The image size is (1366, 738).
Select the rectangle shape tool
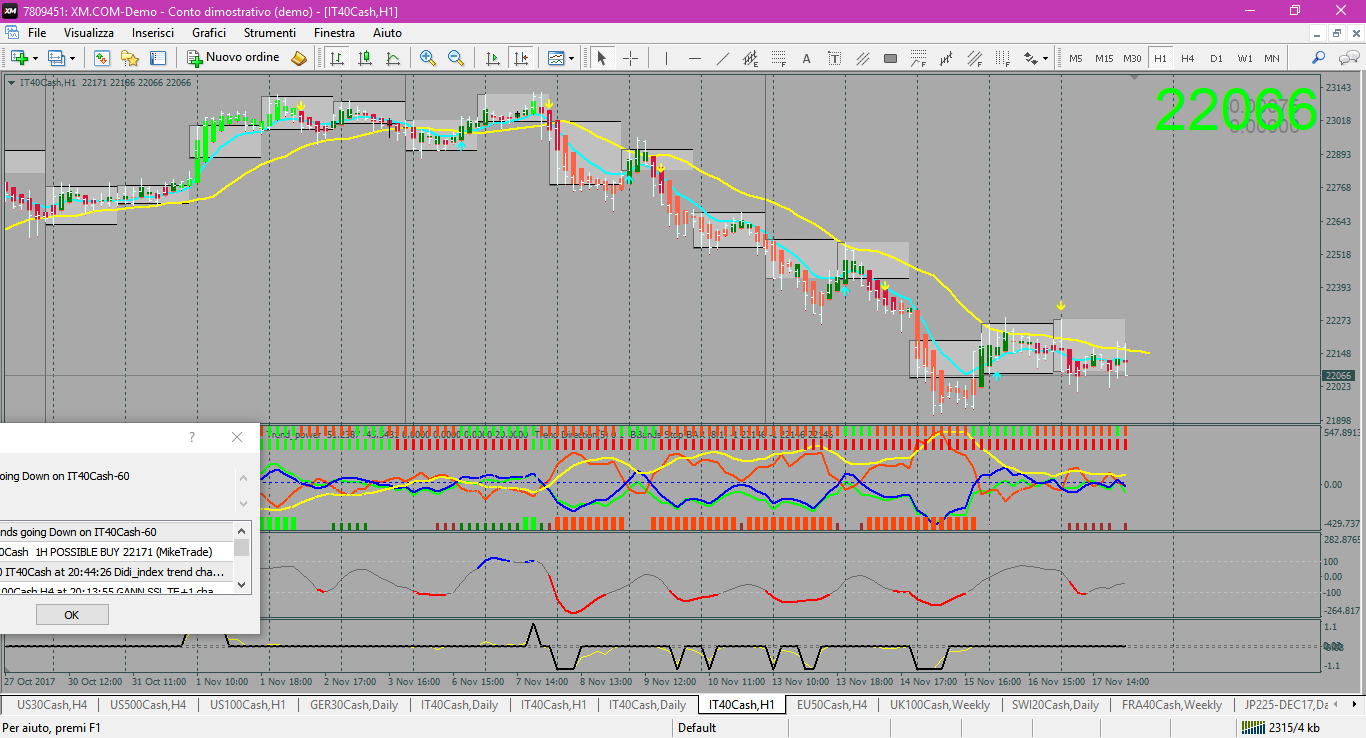[890, 58]
